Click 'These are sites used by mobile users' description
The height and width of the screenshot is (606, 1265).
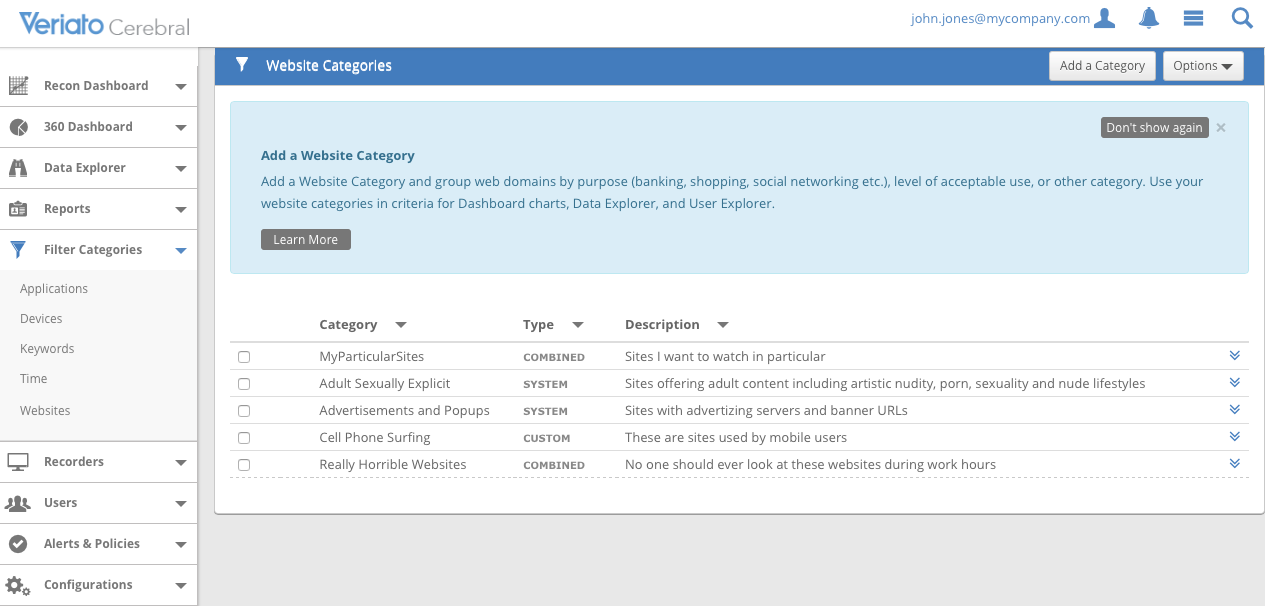736,437
